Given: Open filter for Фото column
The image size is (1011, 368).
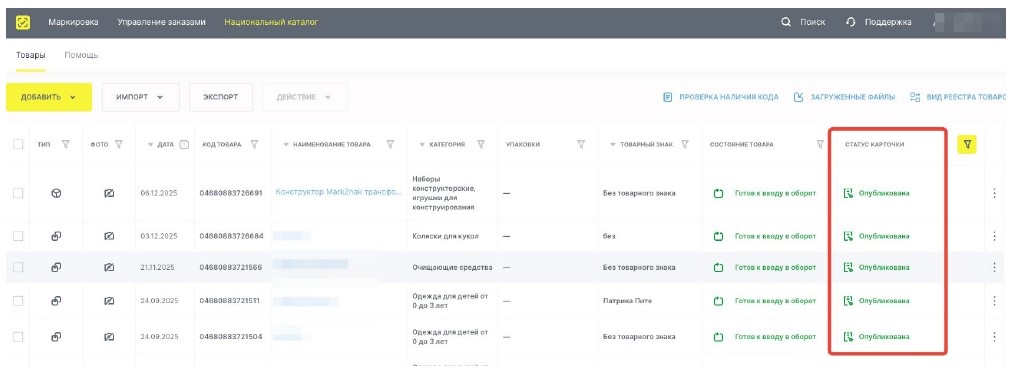Looking at the screenshot, I should [x=119, y=144].
